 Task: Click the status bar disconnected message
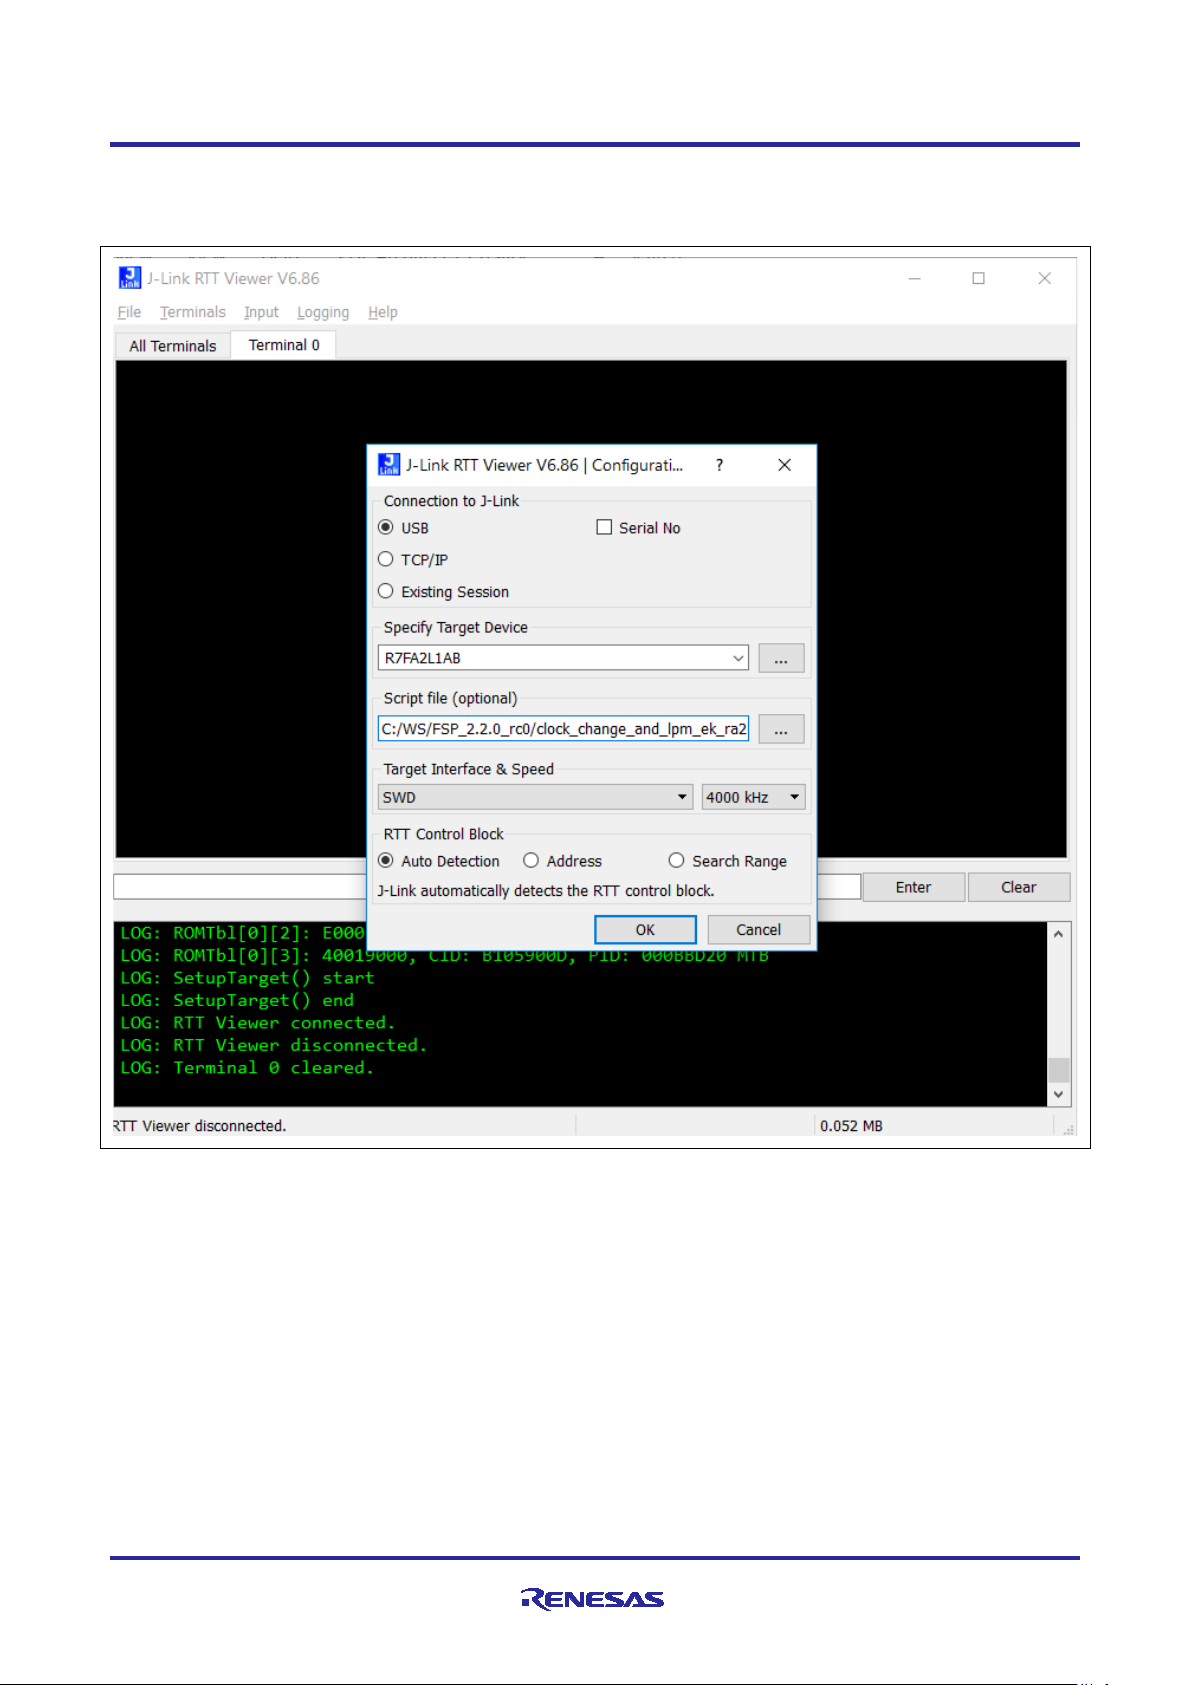pos(200,1126)
